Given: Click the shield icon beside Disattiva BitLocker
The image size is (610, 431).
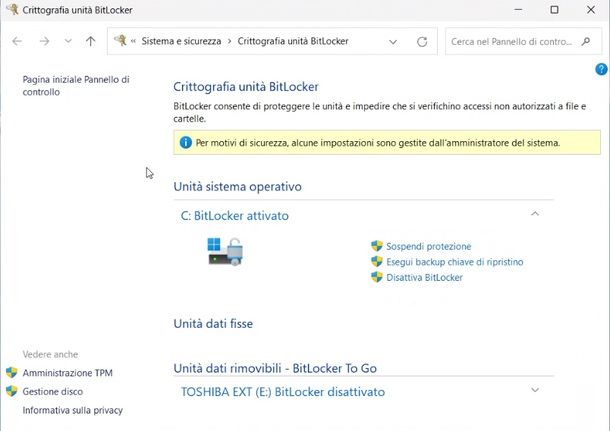Looking at the screenshot, I should [377, 277].
